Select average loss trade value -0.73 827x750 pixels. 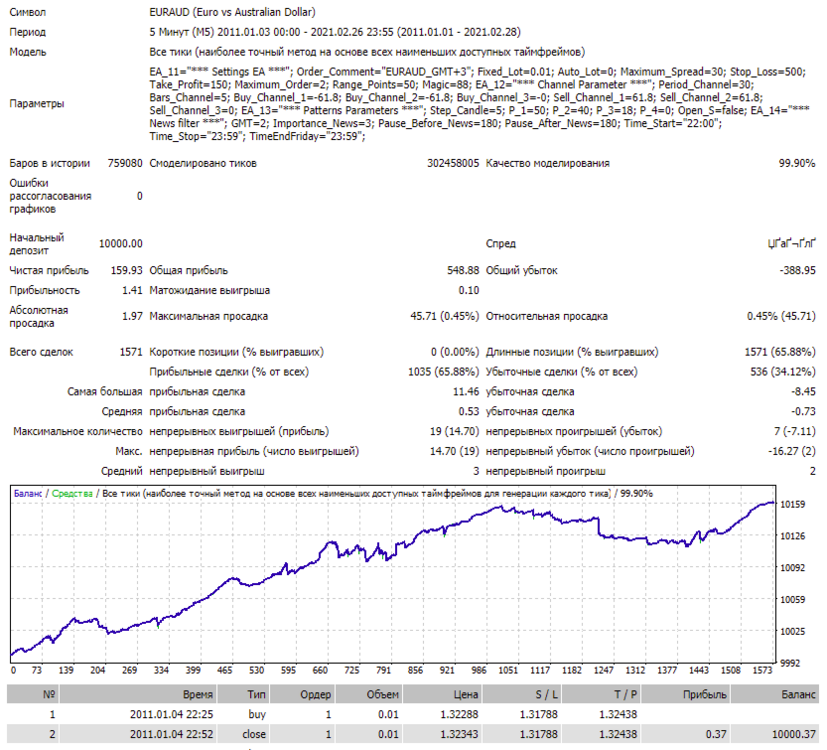803,412
